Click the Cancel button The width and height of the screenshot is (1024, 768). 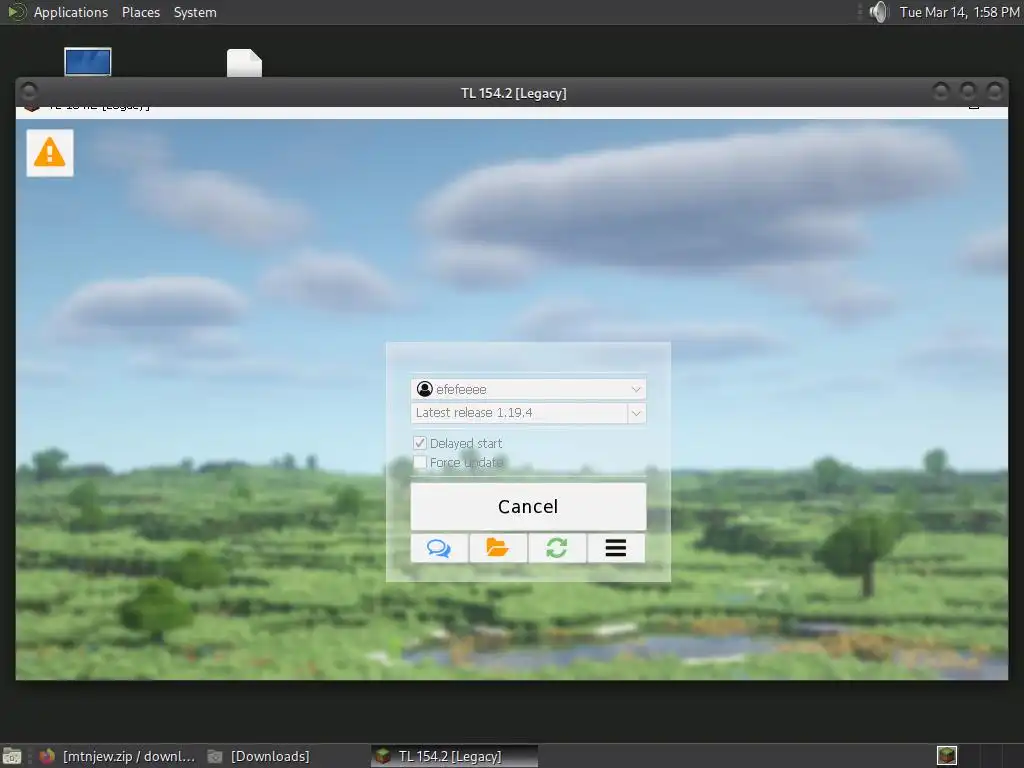tap(528, 506)
